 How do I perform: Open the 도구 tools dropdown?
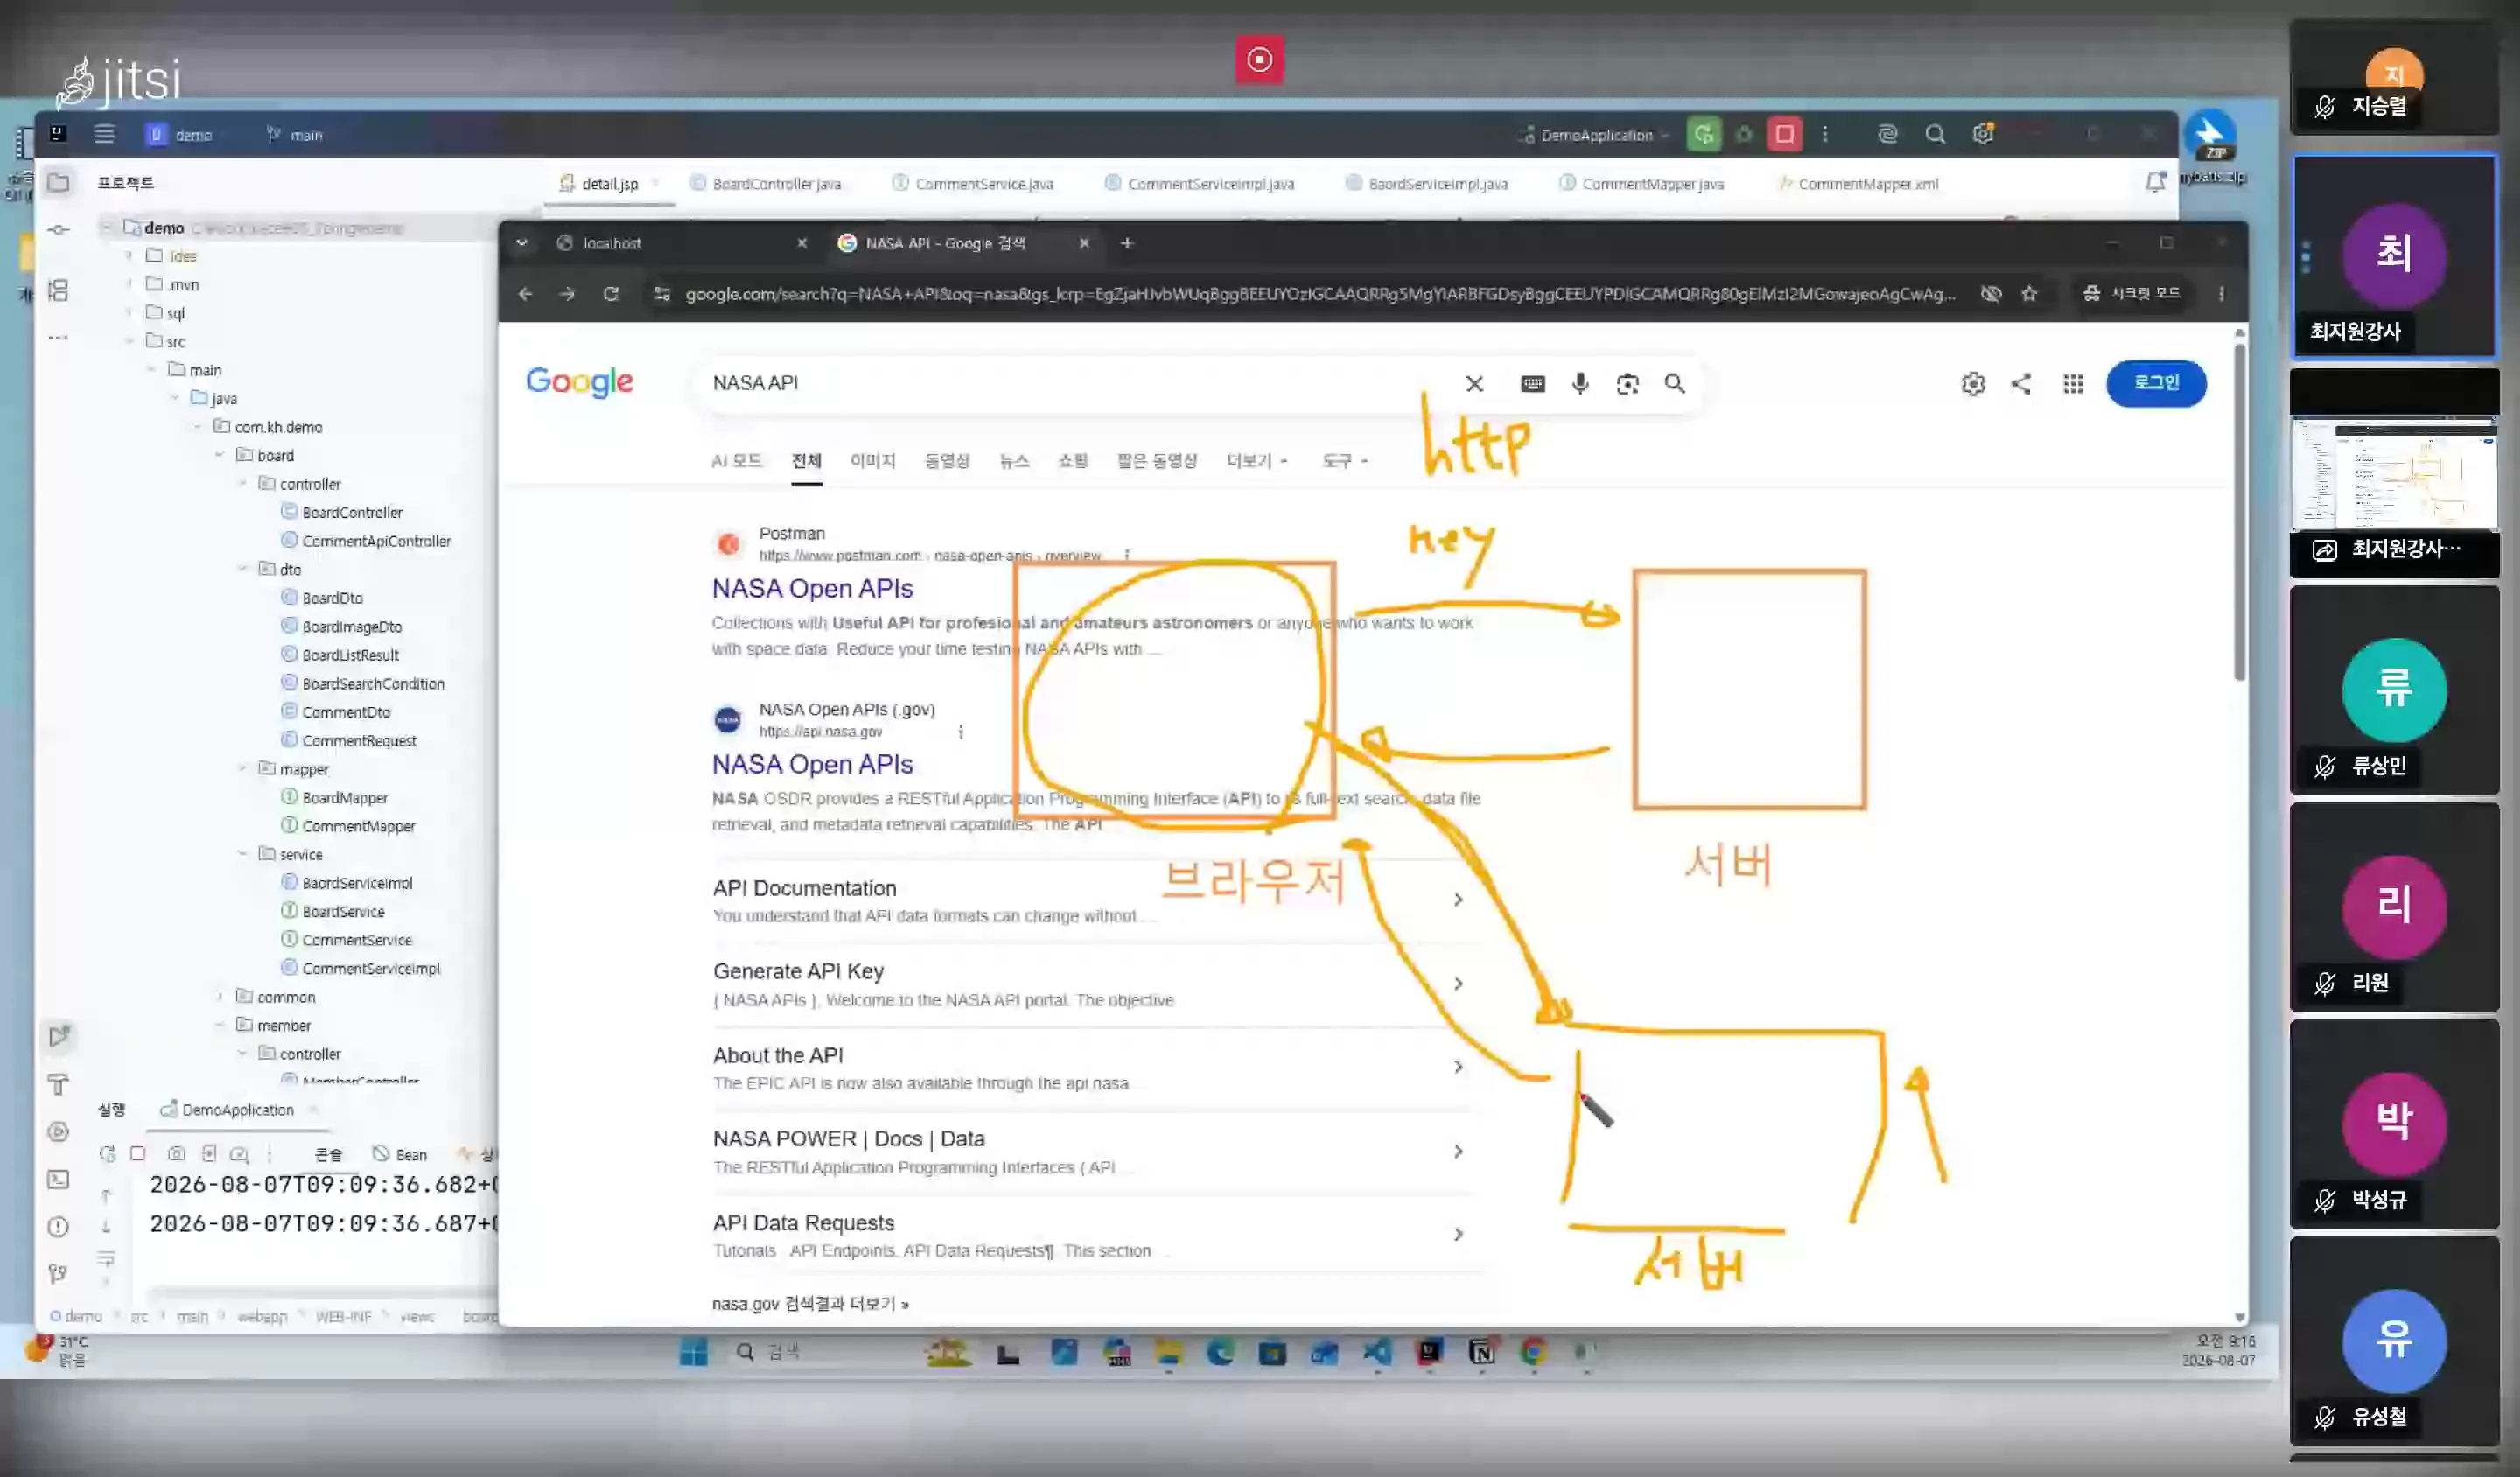point(1345,460)
